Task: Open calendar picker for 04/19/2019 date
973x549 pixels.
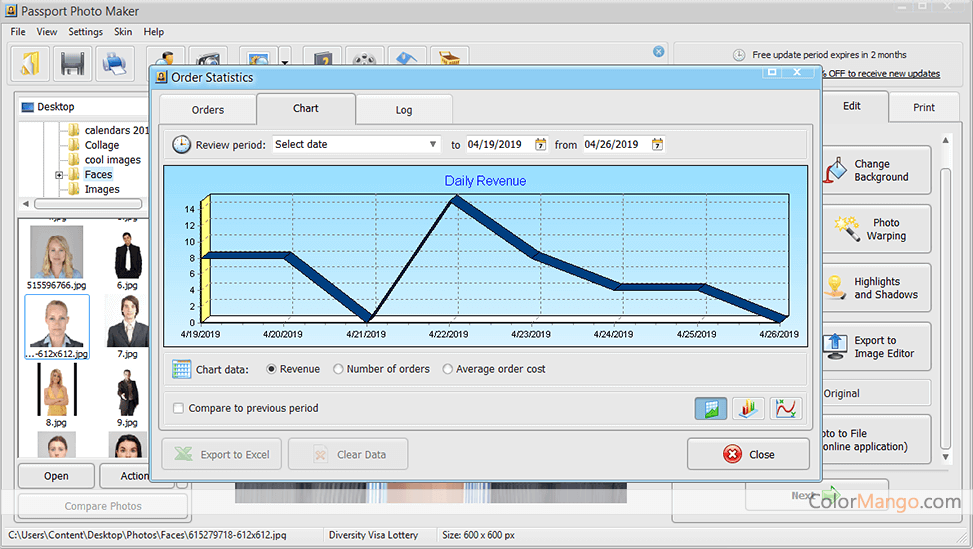Action: 541,145
